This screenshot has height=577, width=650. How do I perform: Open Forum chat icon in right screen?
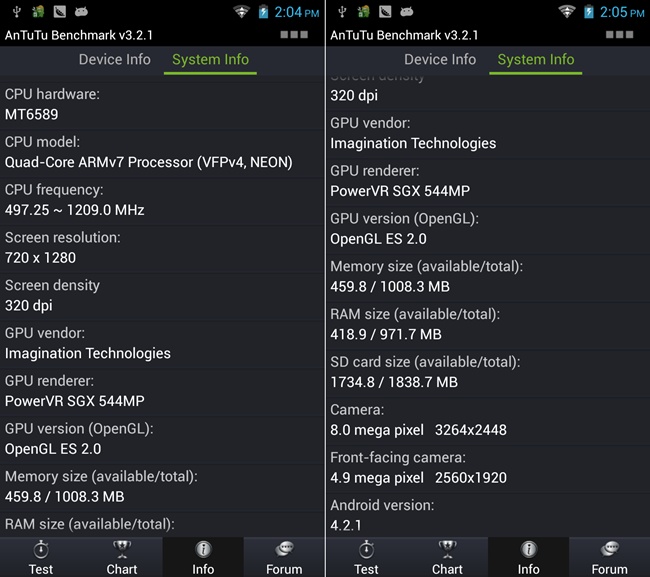(x=610, y=549)
